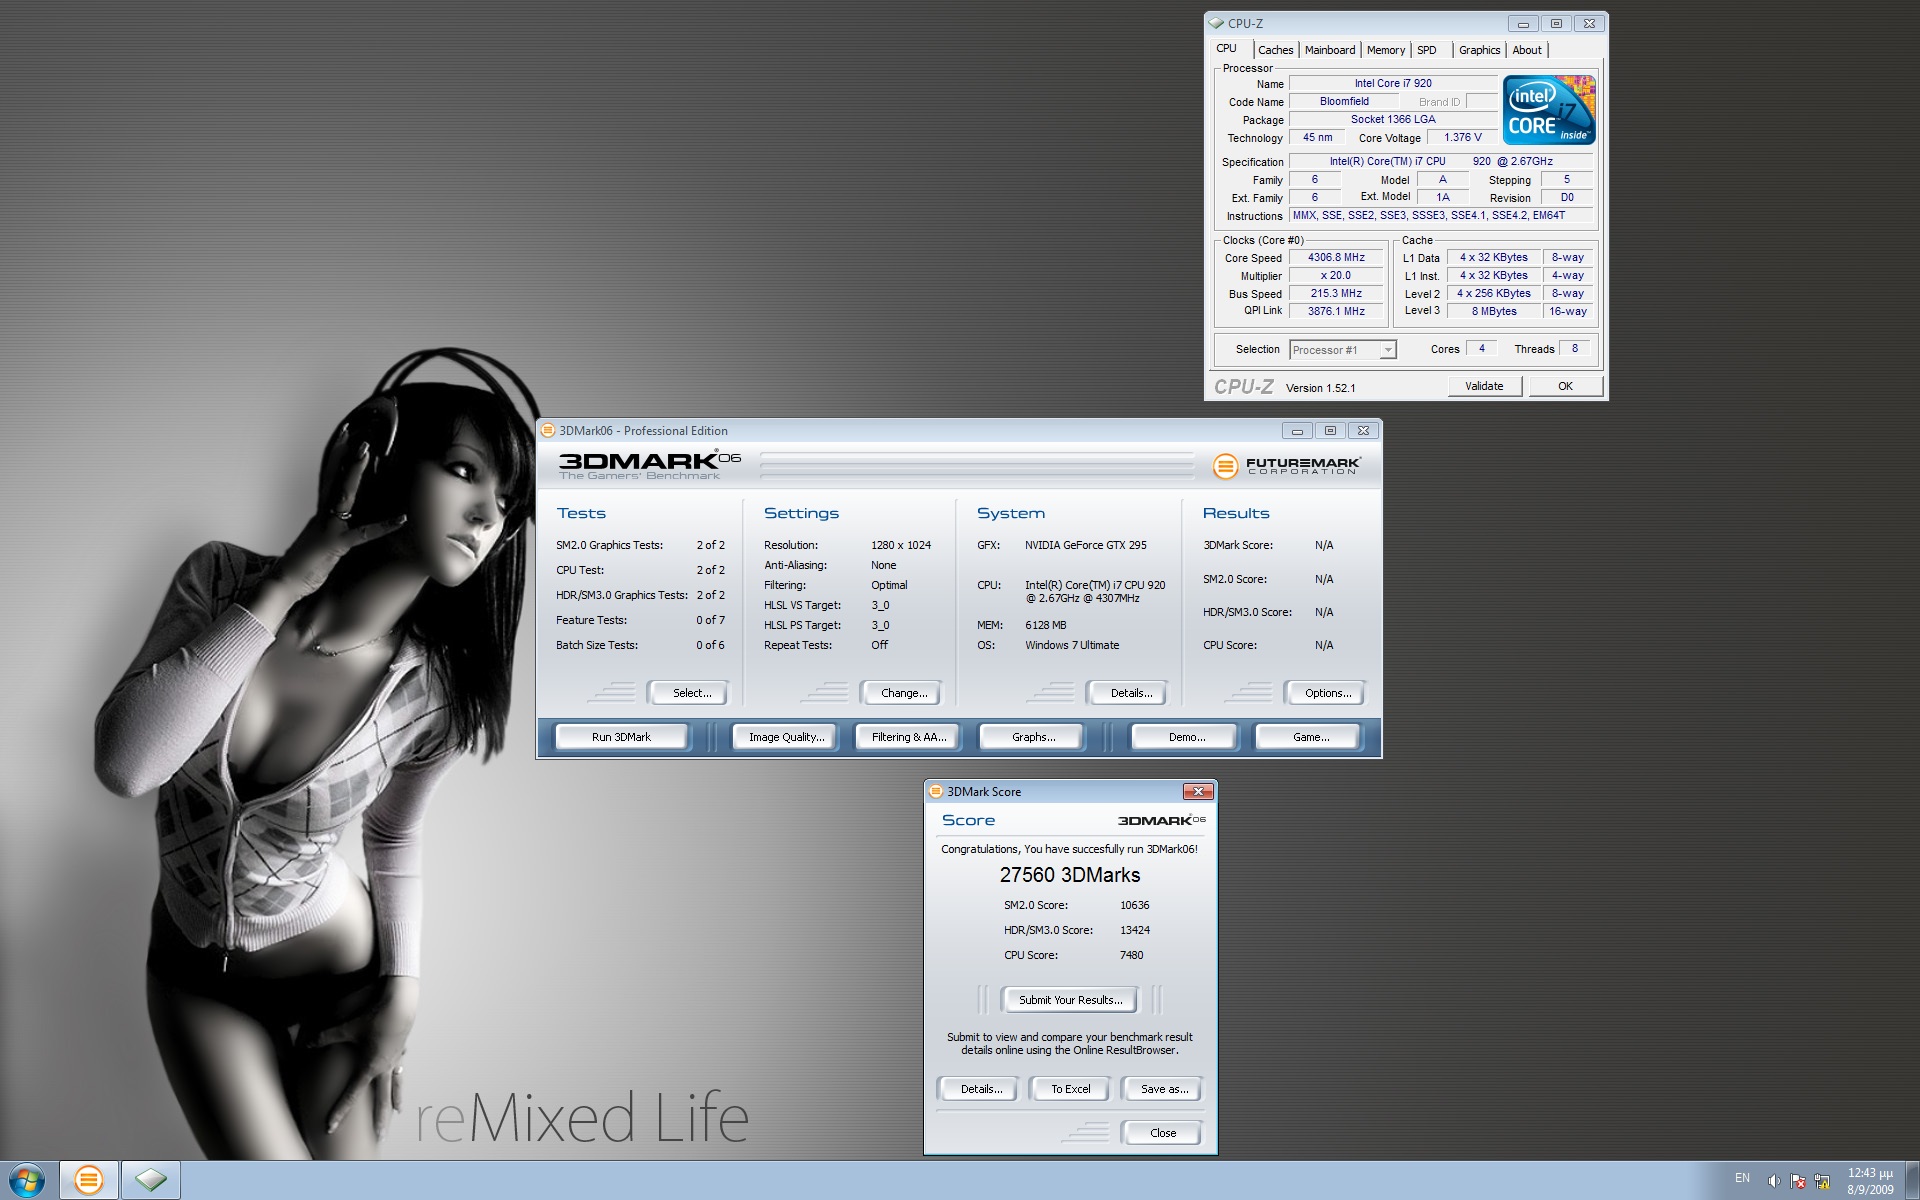Viewport: 1920px width, 1200px height.
Task: Click the Validate button in CPU-Z
Action: (1484, 386)
